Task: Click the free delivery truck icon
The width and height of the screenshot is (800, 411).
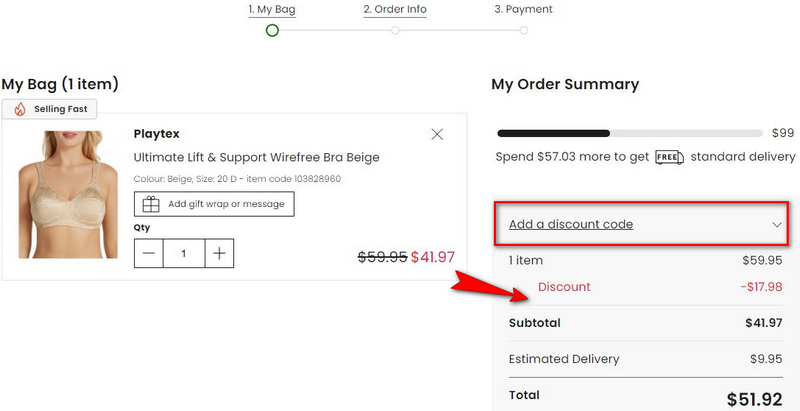Action: pyautogui.click(x=669, y=157)
